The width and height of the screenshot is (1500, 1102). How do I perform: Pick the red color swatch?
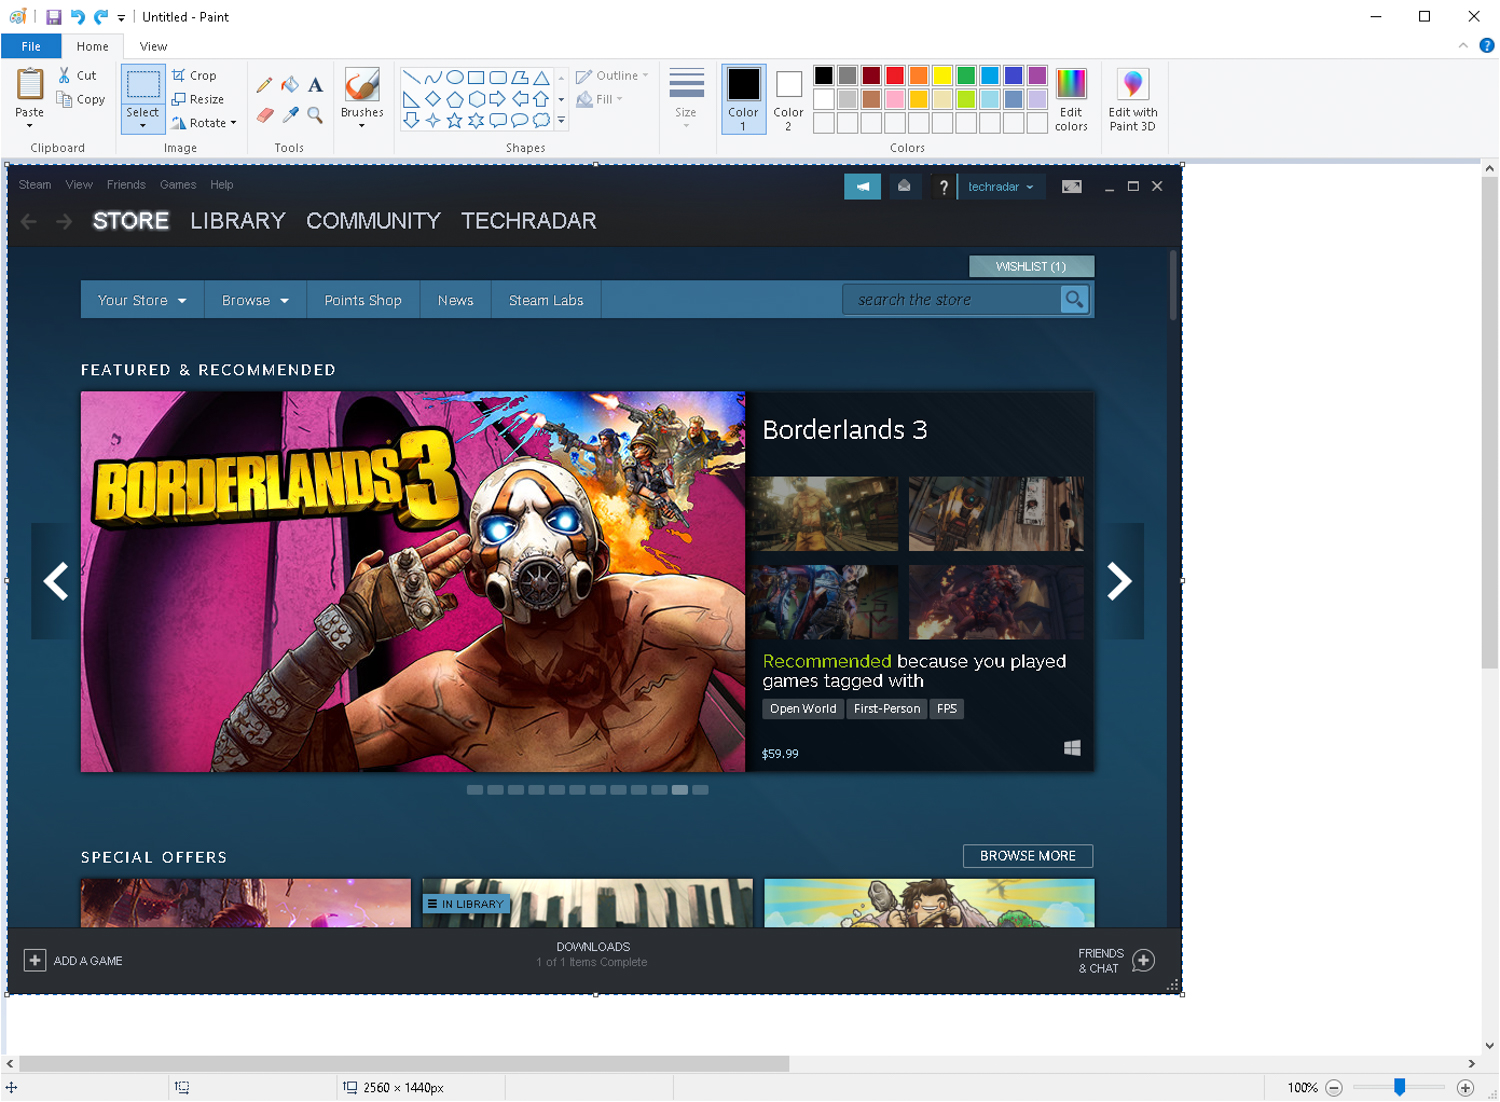click(895, 76)
